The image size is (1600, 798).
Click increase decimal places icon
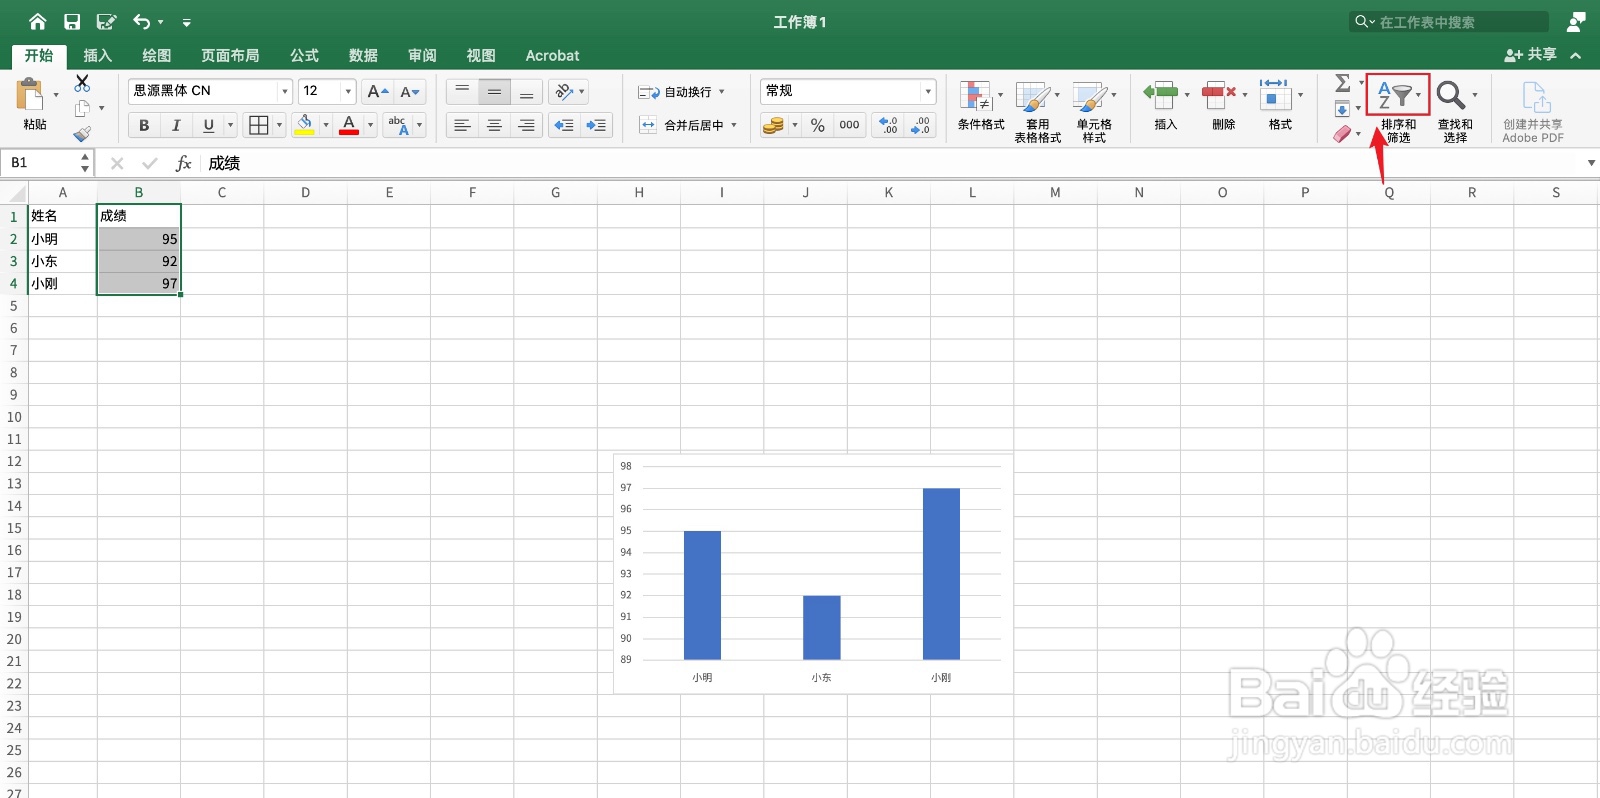pyautogui.click(x=888, y=125)
